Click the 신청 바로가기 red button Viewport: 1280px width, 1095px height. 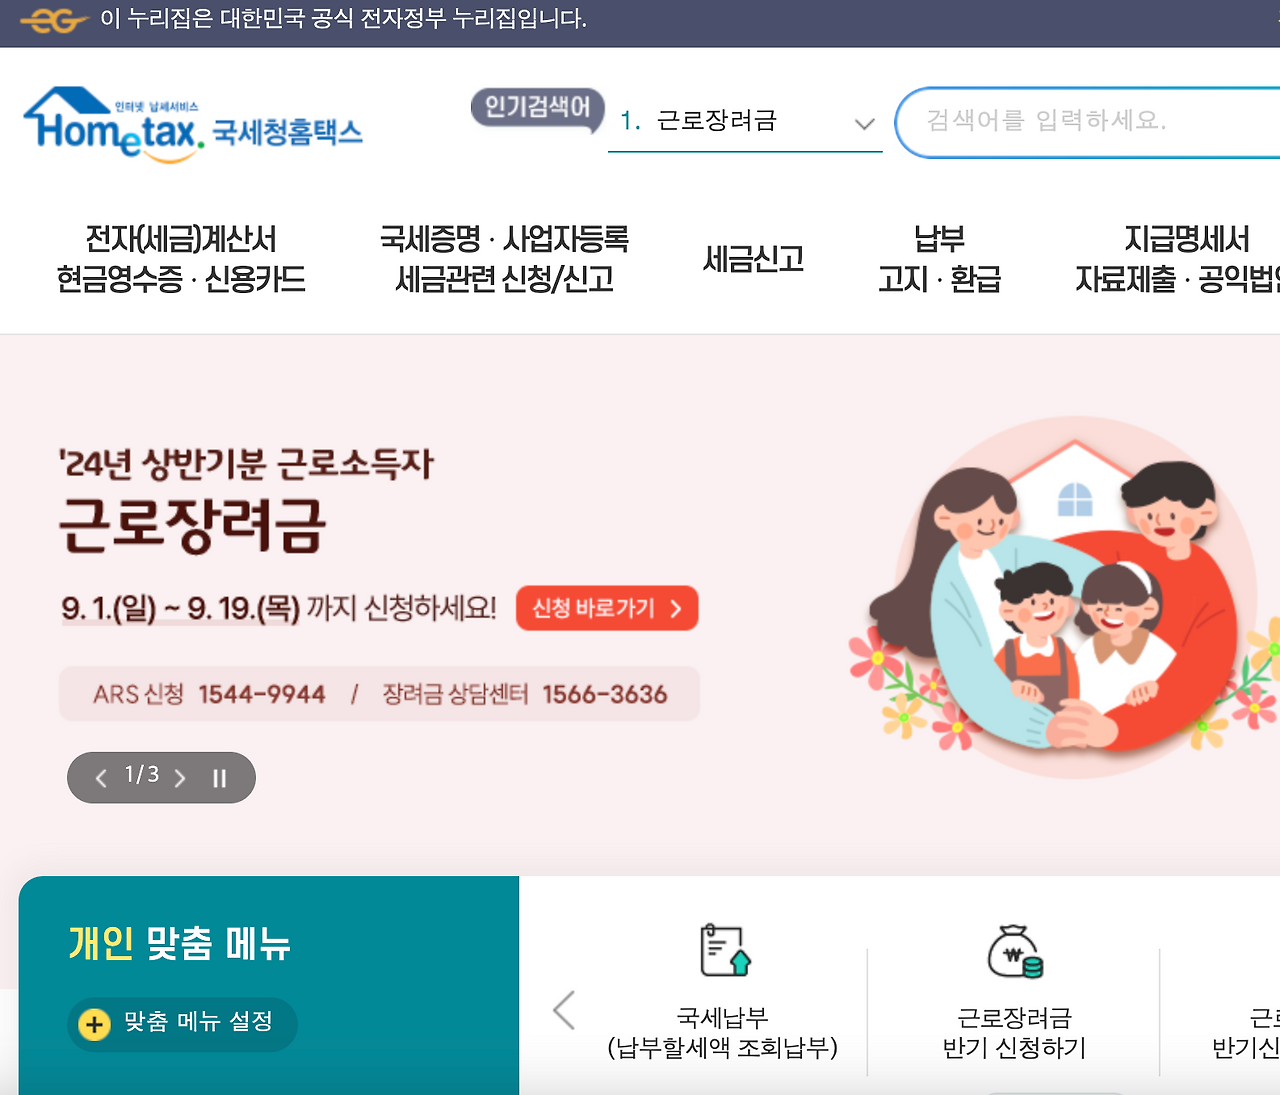[607, 608]
